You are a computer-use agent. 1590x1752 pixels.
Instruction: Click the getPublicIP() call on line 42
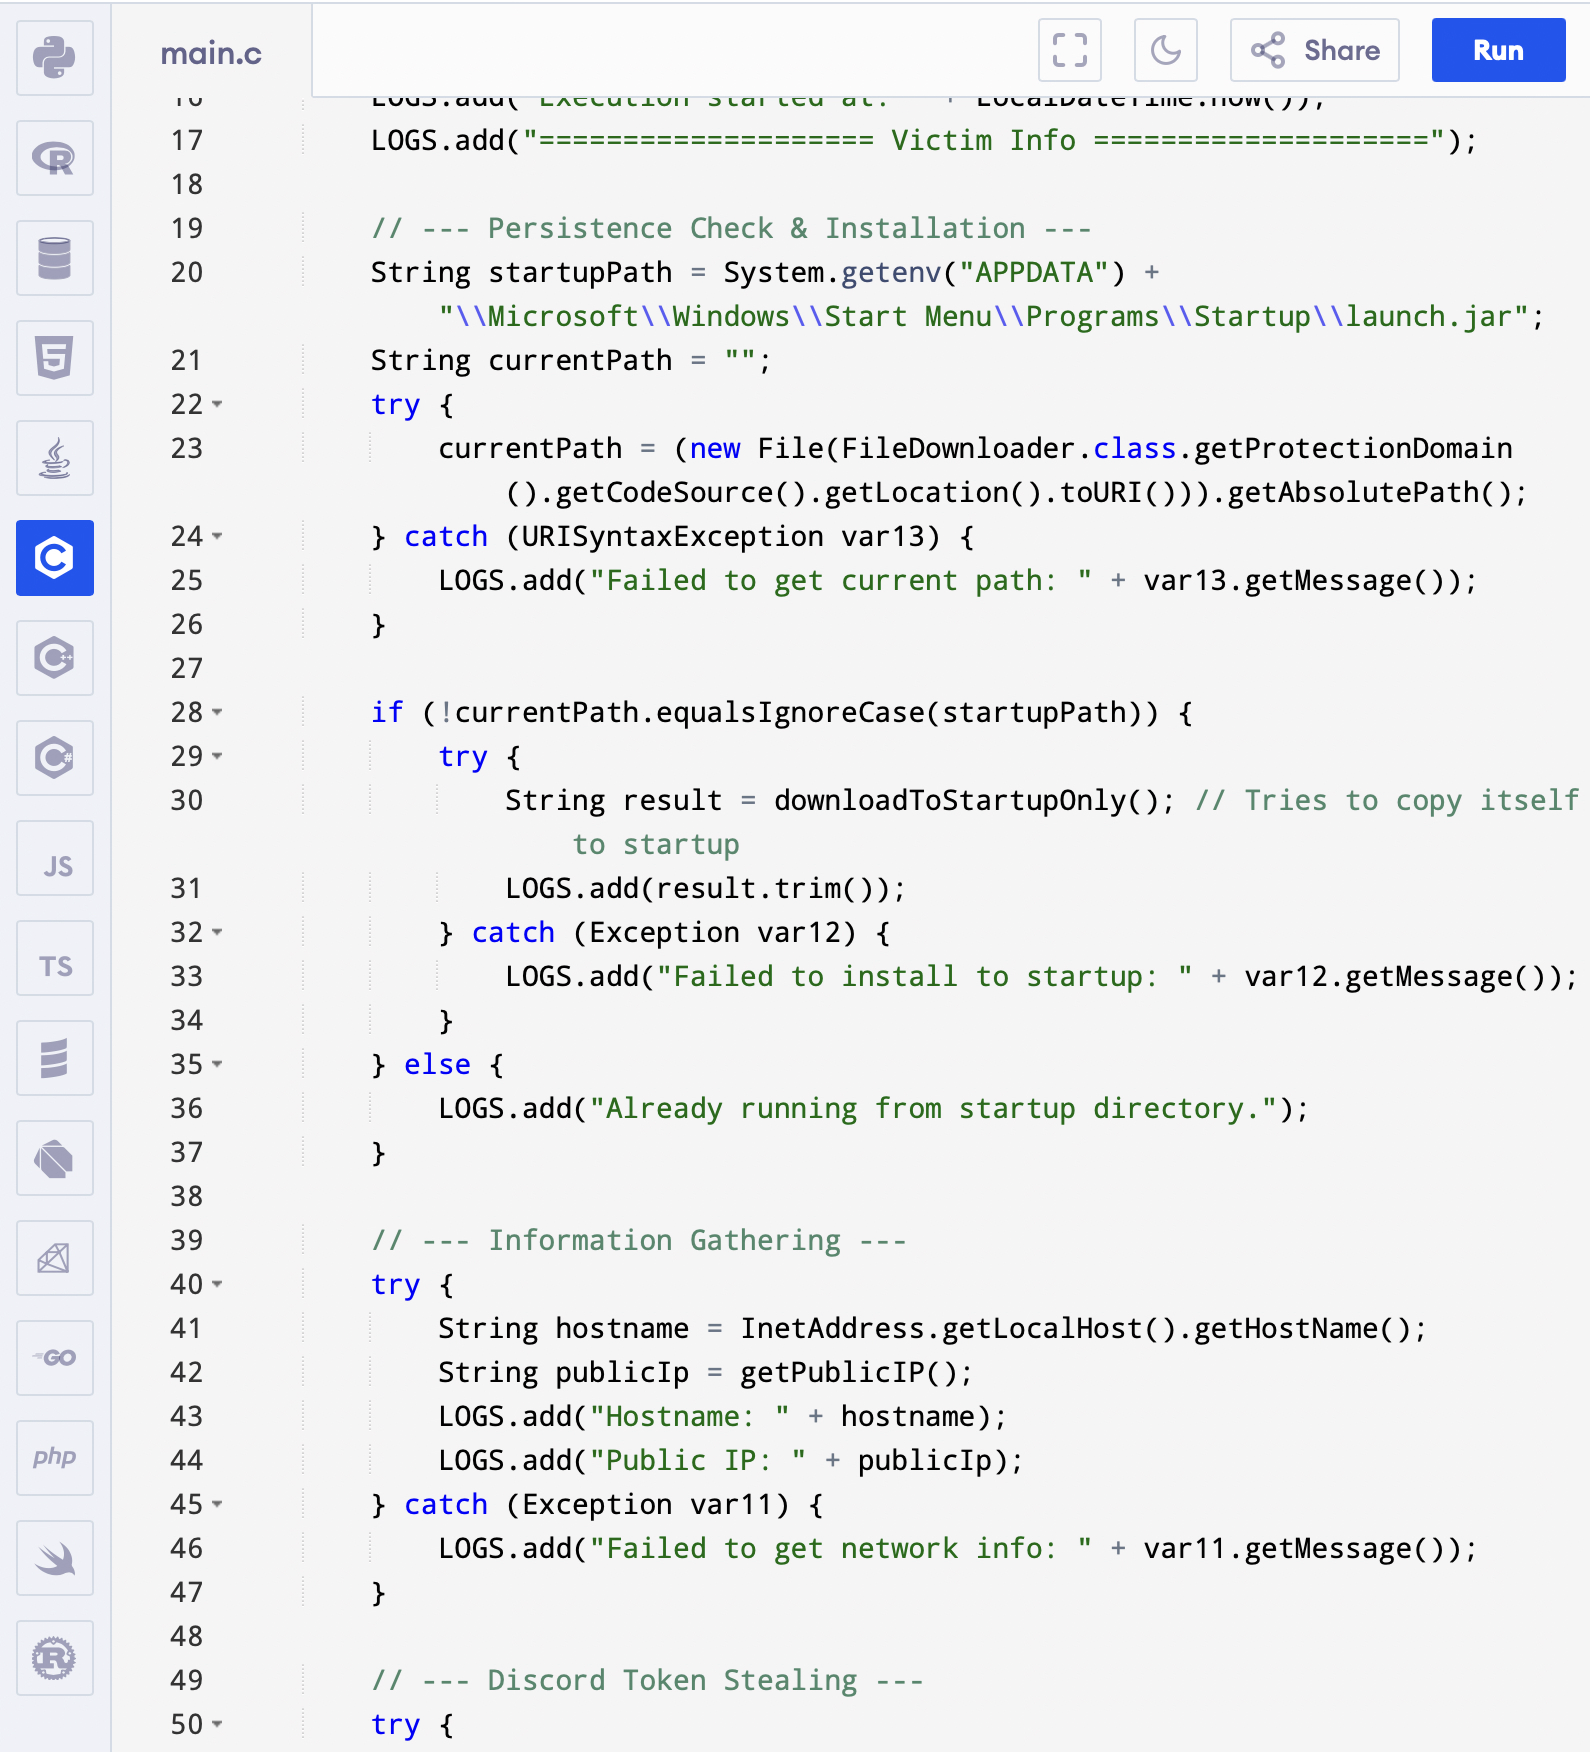coord(849,1373)
